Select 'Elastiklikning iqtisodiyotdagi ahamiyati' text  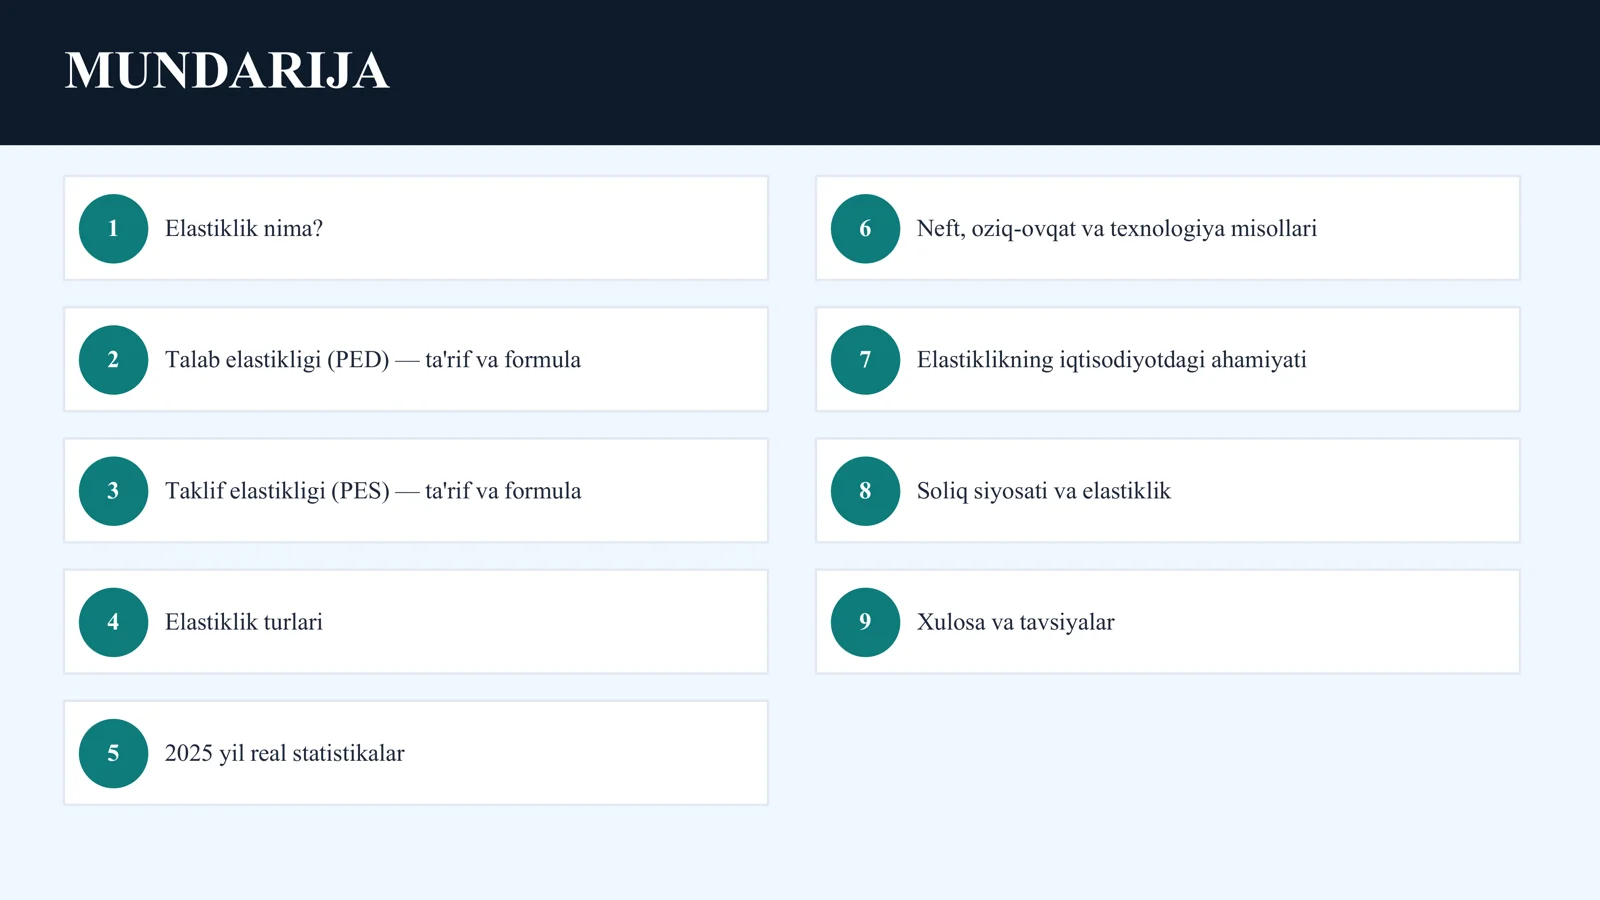pos(1112,360)
